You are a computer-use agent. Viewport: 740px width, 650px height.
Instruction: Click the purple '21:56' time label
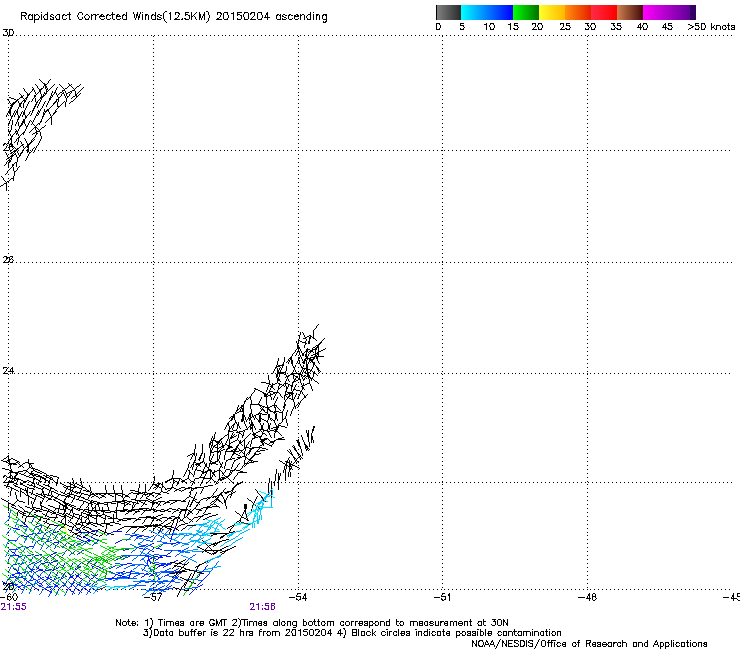262,607
